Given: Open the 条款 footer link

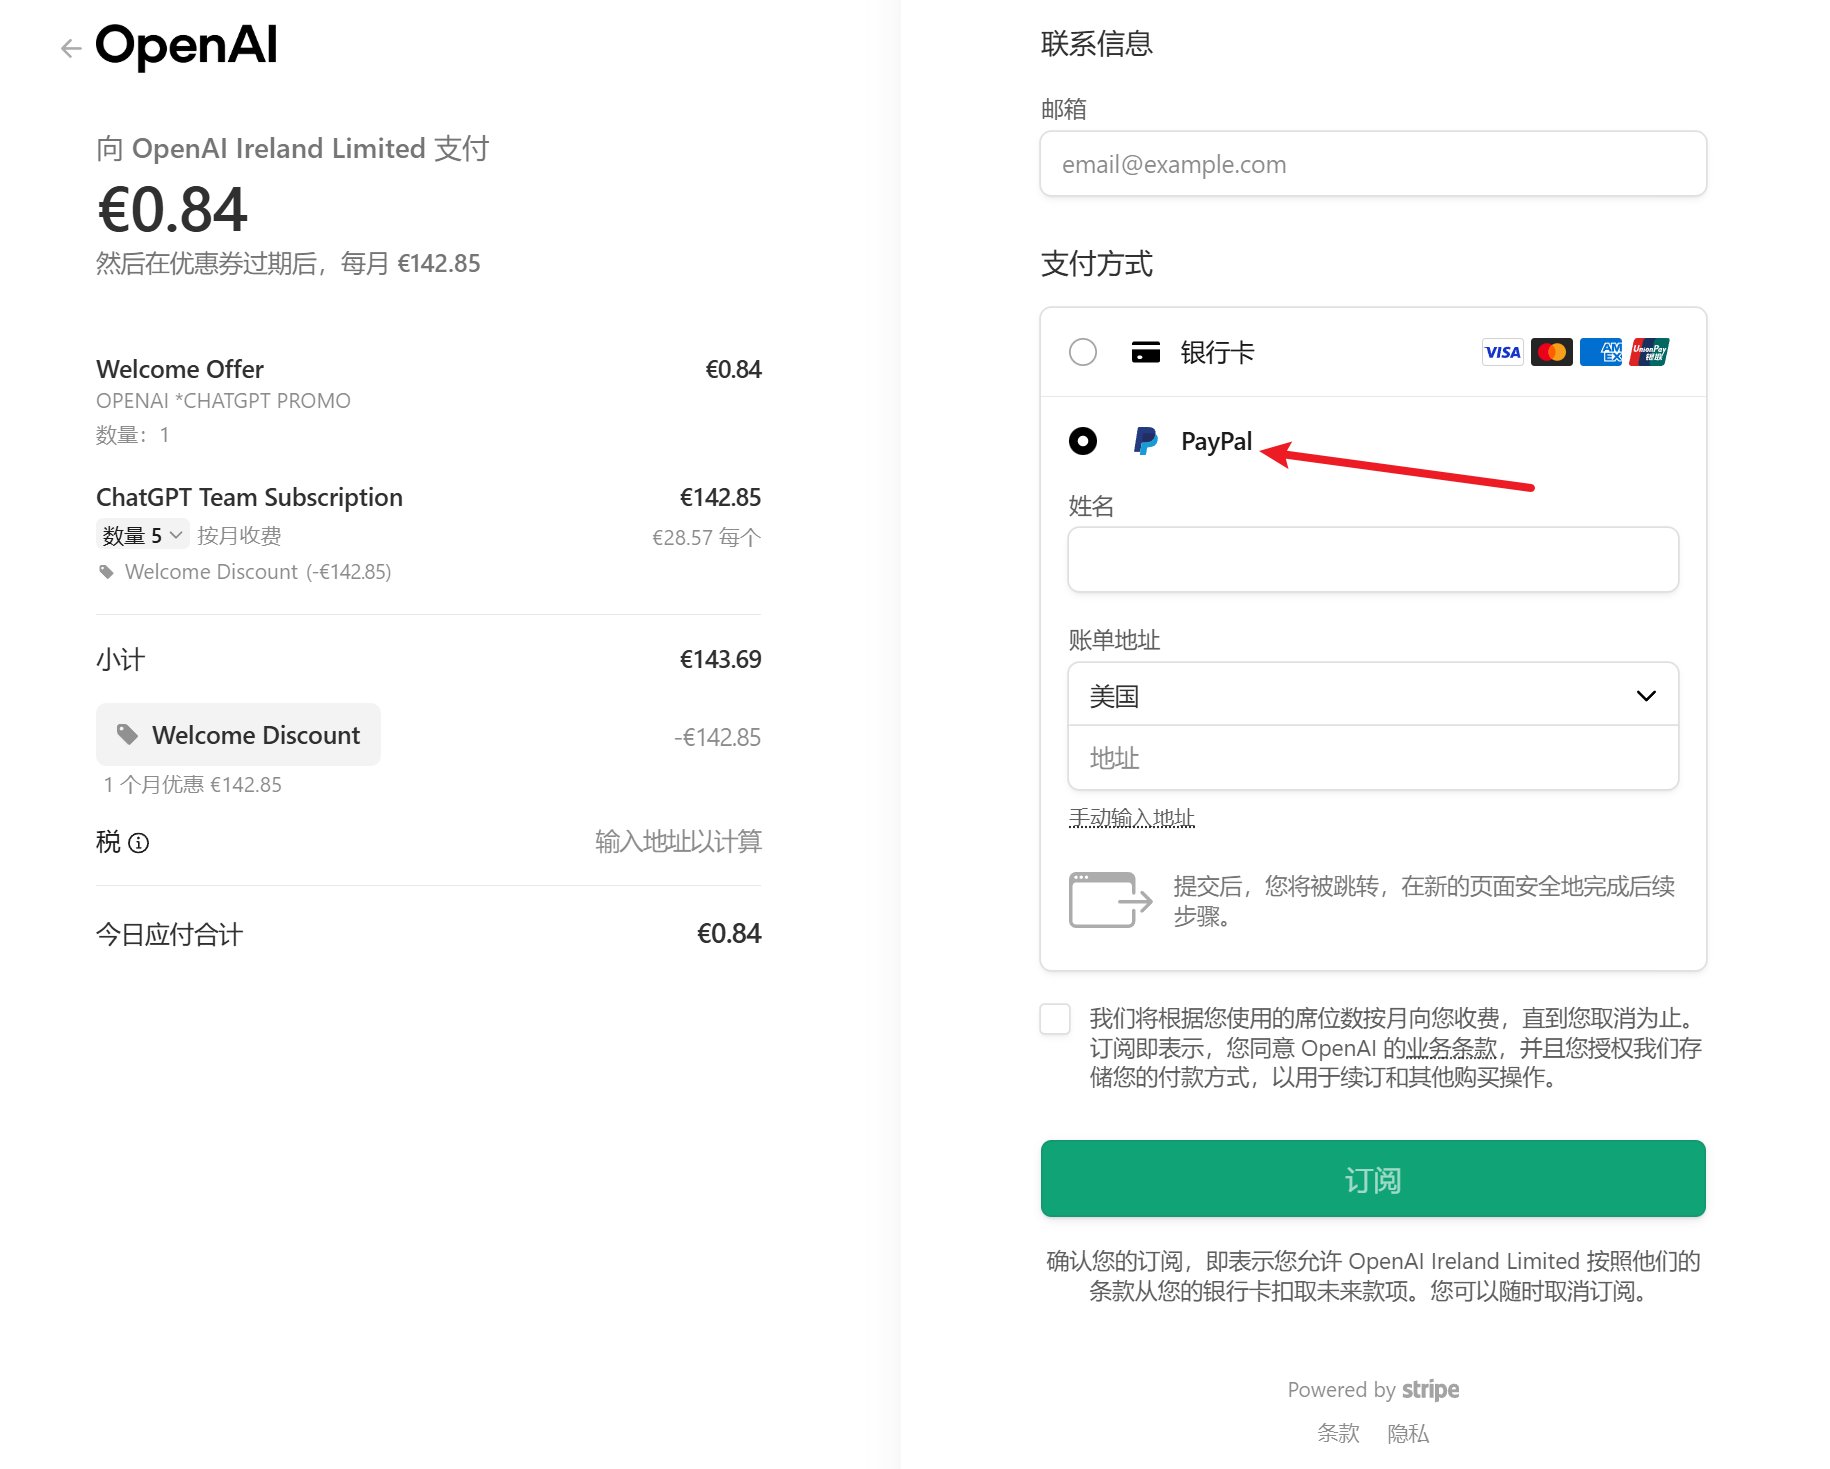Looking at the screenshot, I should pyautogui.click(x=1338, y=1434).
